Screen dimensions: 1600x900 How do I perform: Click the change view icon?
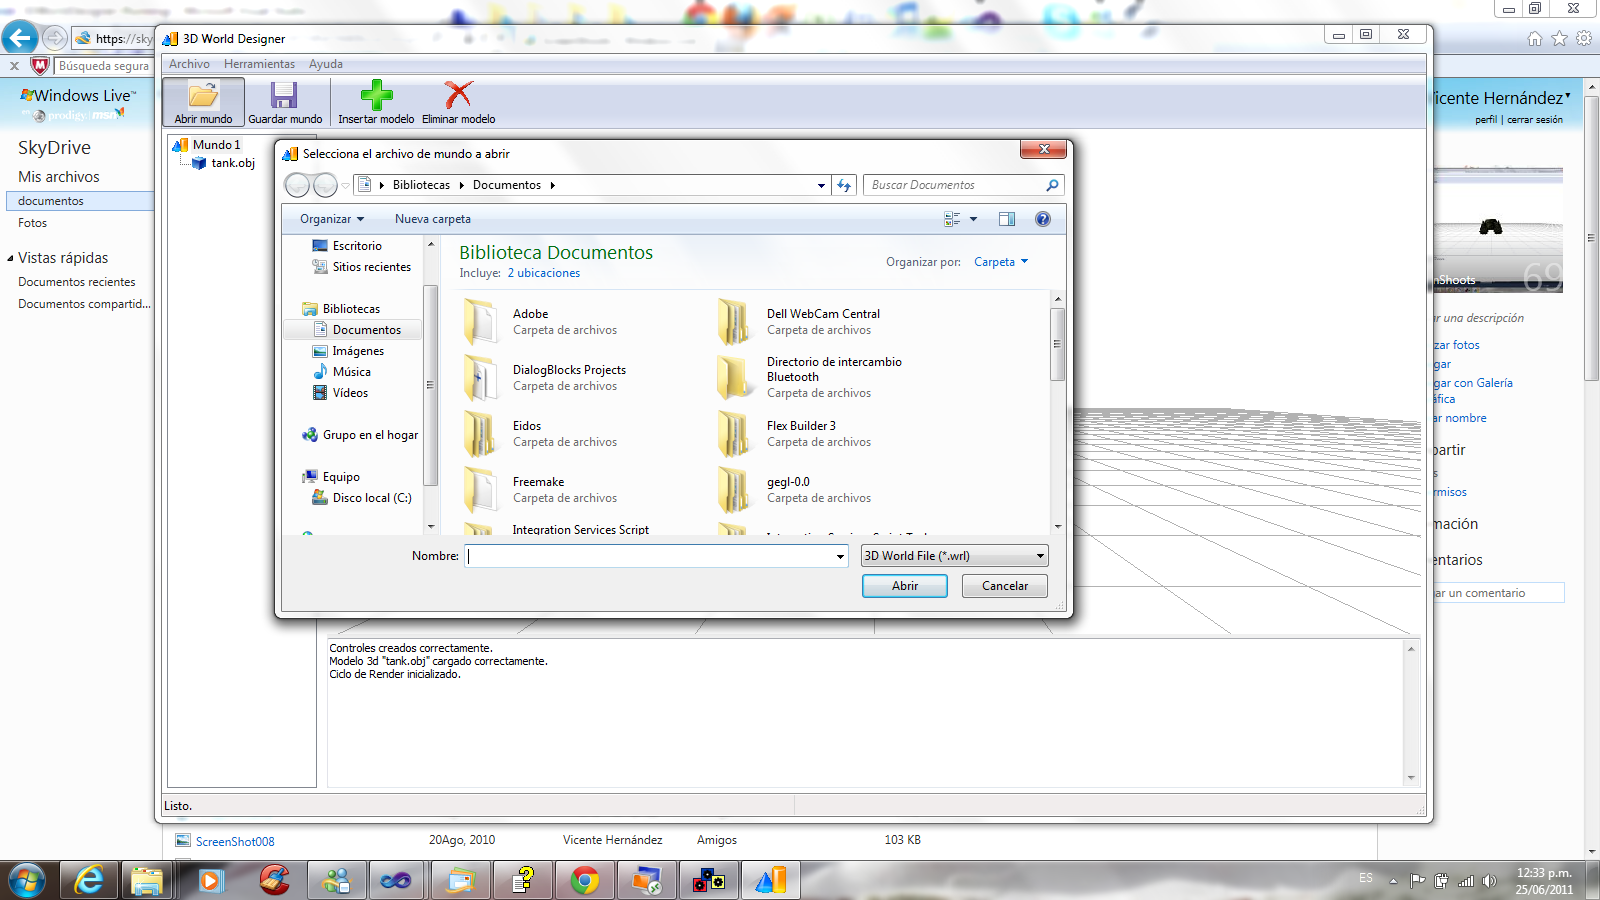tap(952, 219)
